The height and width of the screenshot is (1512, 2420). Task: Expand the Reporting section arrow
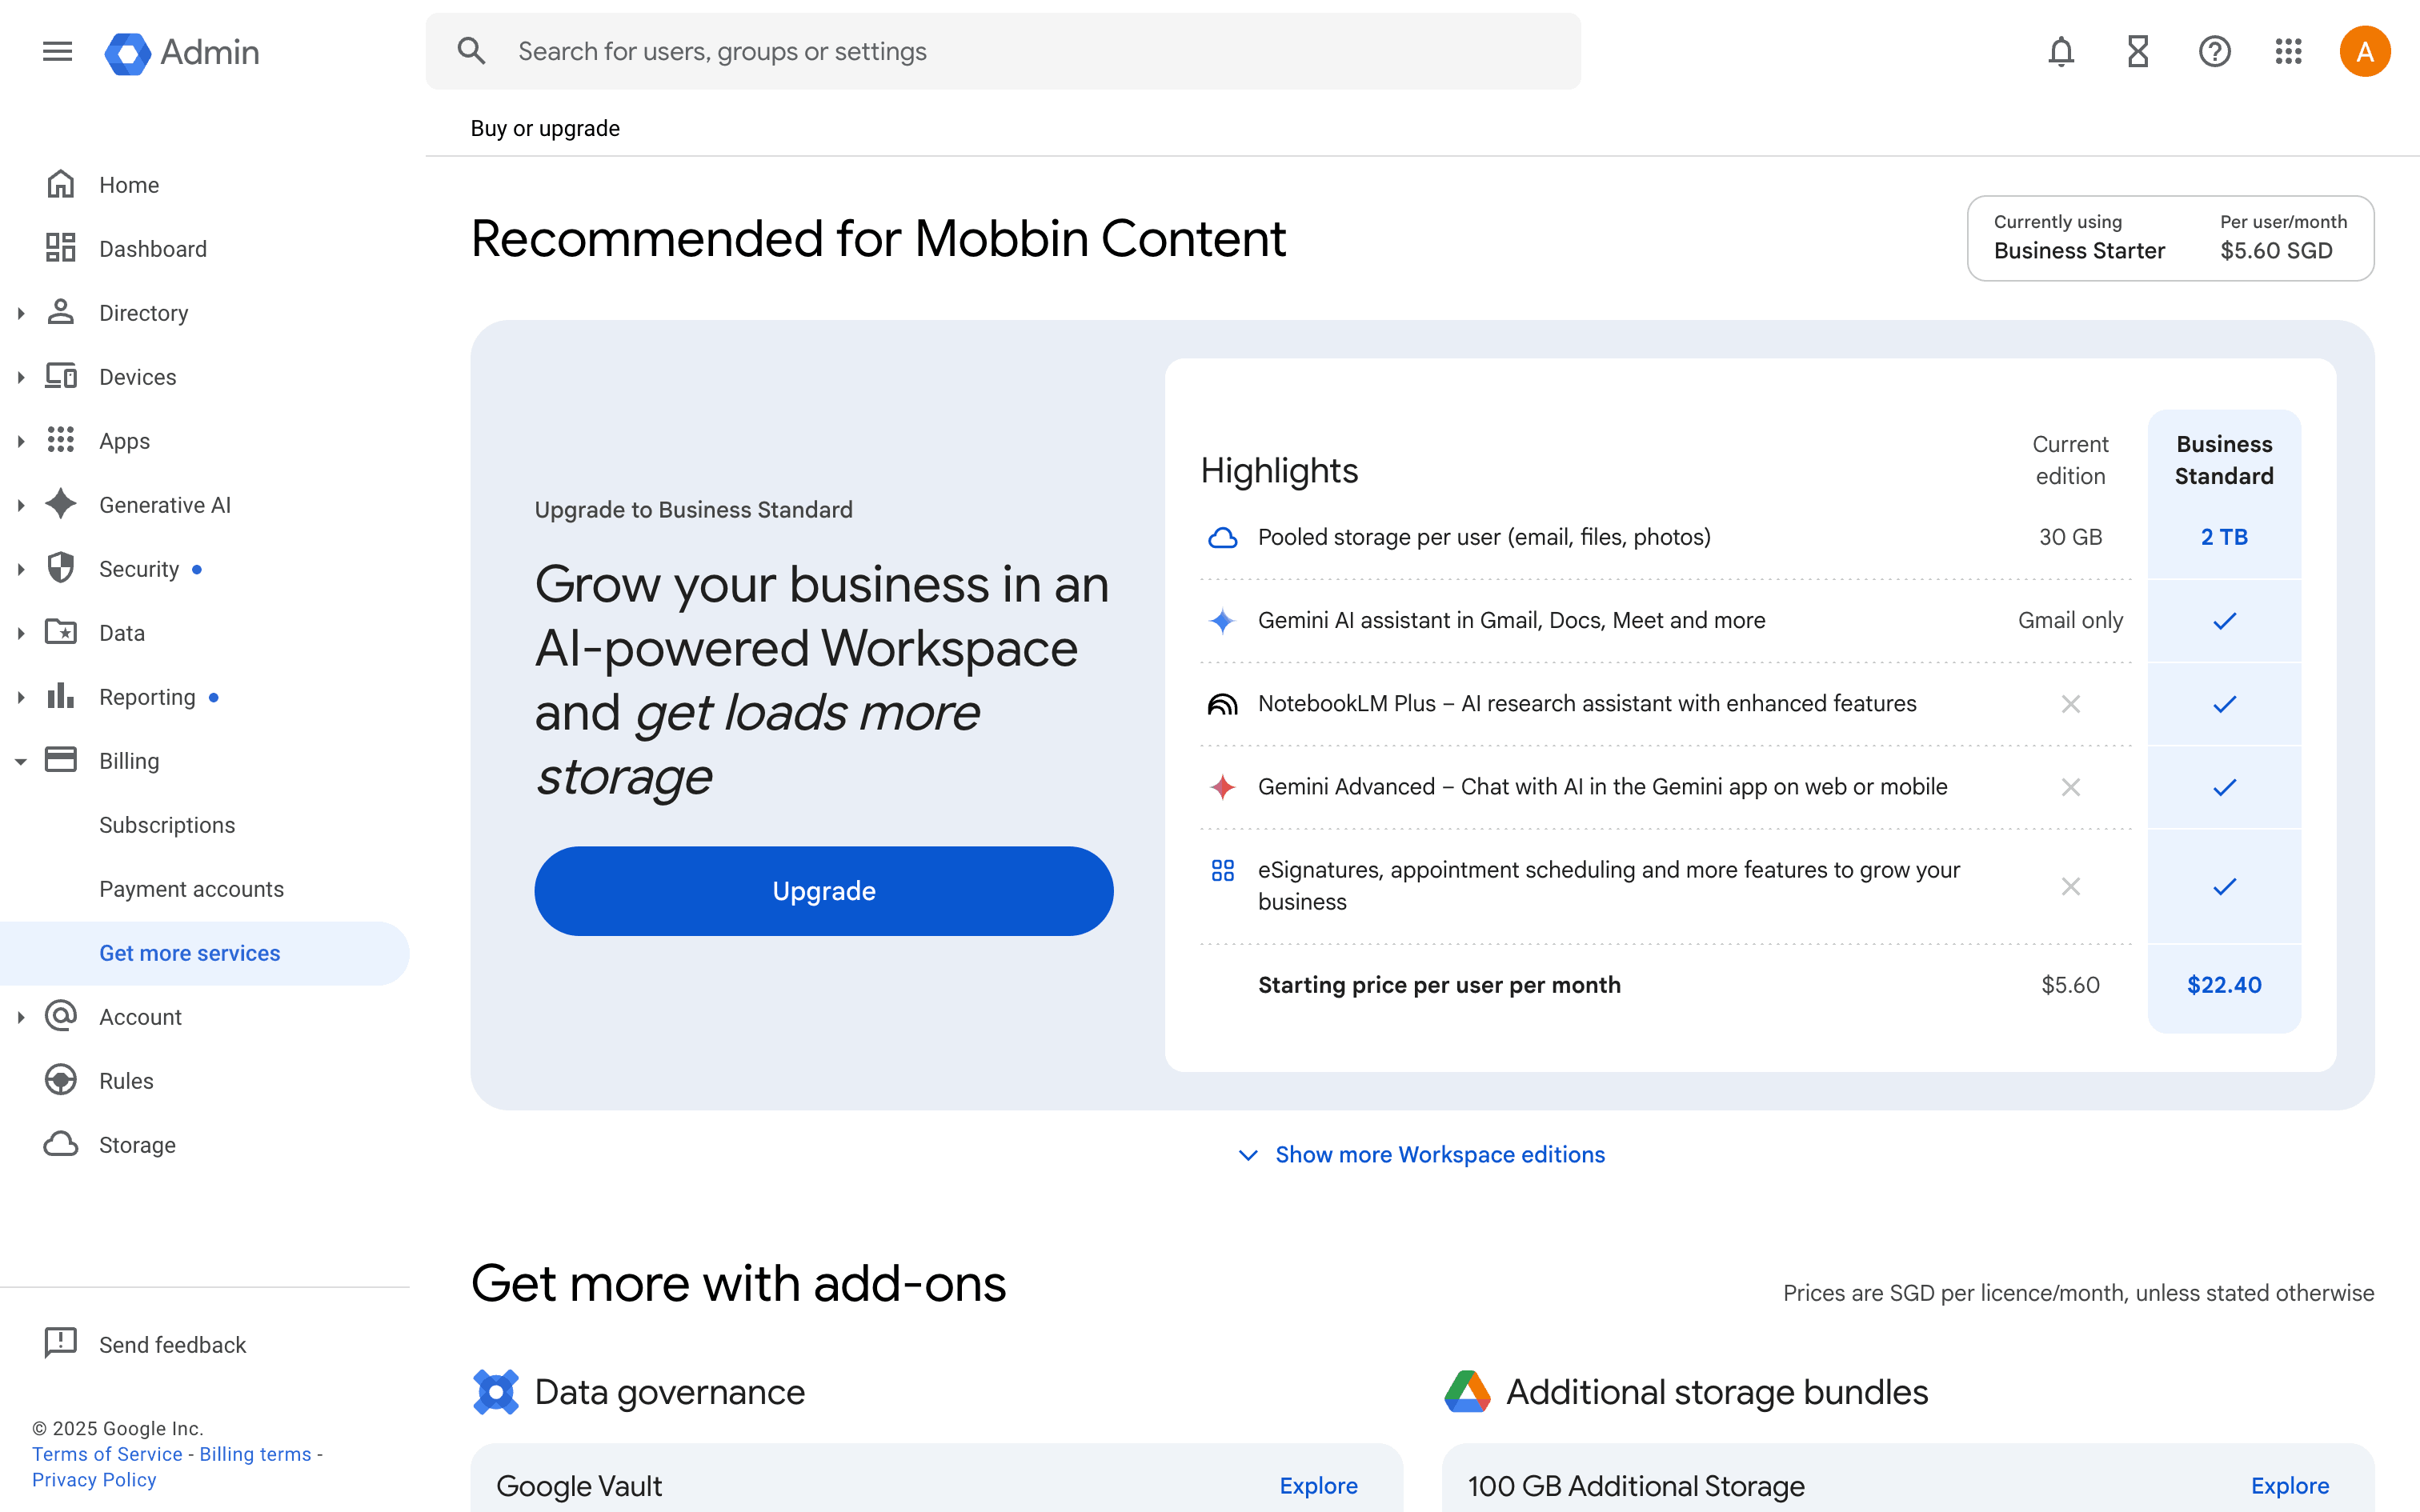[x=21, y=697]
